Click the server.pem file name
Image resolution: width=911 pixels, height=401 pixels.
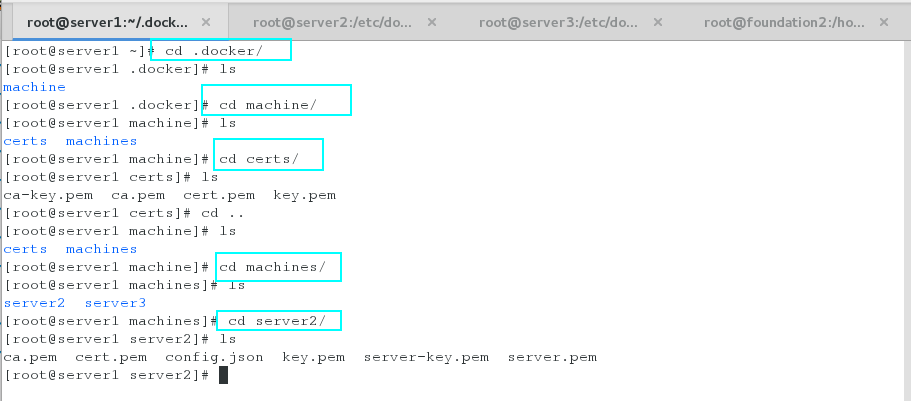552,357
